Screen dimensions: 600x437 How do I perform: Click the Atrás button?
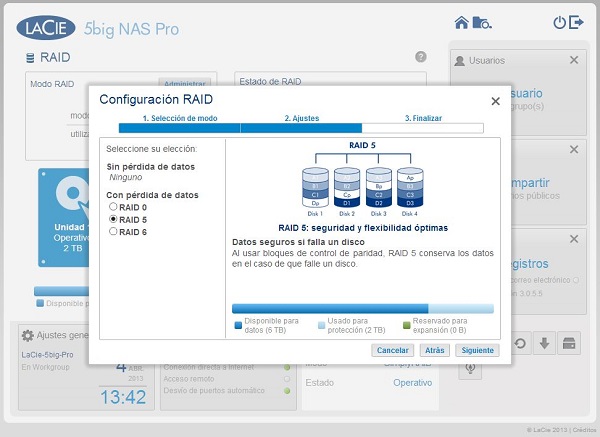coord(435,350)
